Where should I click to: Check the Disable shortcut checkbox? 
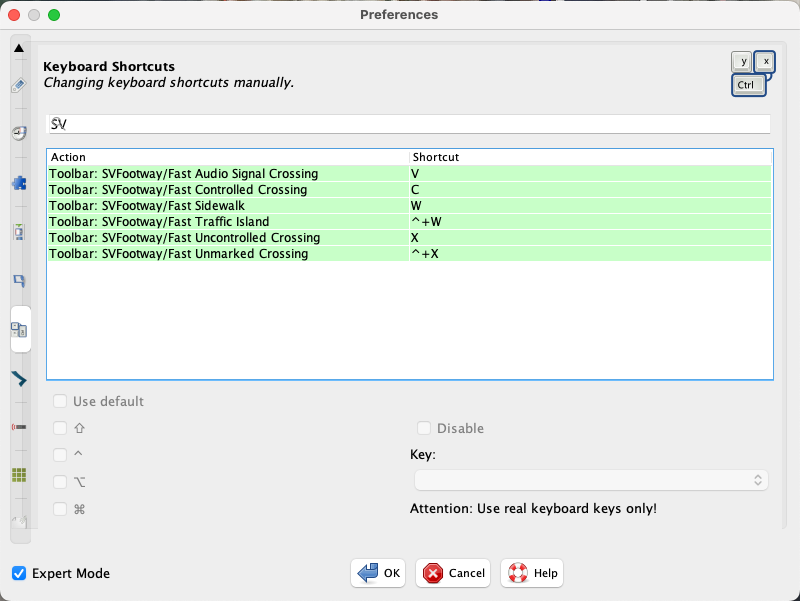point(423,427)
